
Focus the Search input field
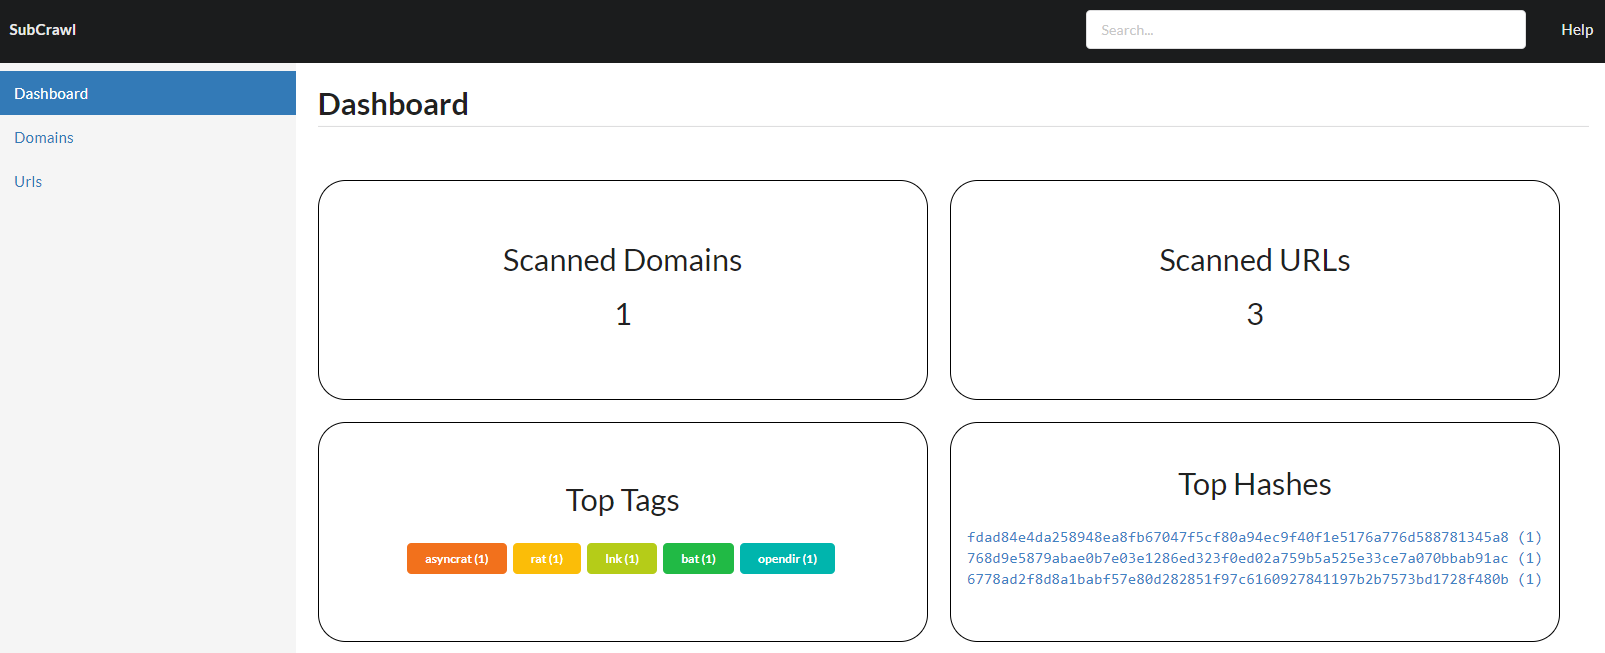(x=1305, y=30)
